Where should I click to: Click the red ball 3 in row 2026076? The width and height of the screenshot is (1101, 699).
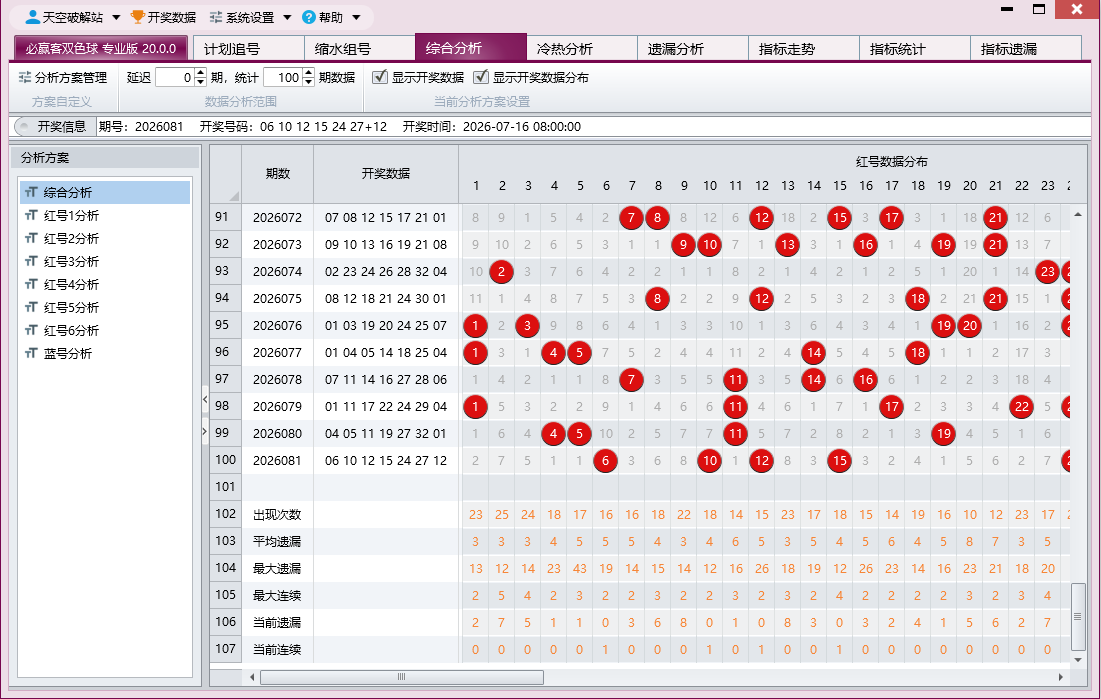pos(527,326)
